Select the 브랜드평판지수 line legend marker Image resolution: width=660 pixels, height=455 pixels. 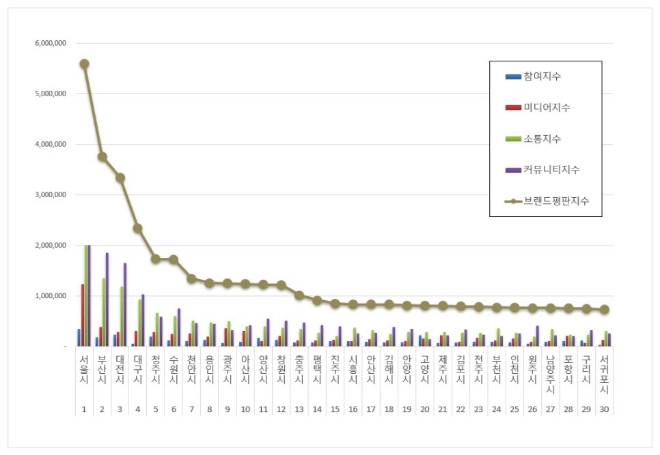[512, 201]
